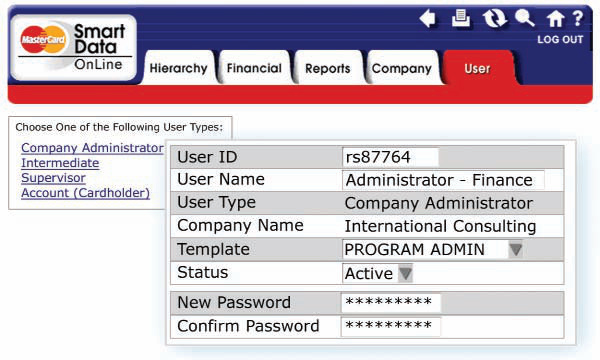
Task: Switch to the Reports tab
Action: tap(328, 68)
